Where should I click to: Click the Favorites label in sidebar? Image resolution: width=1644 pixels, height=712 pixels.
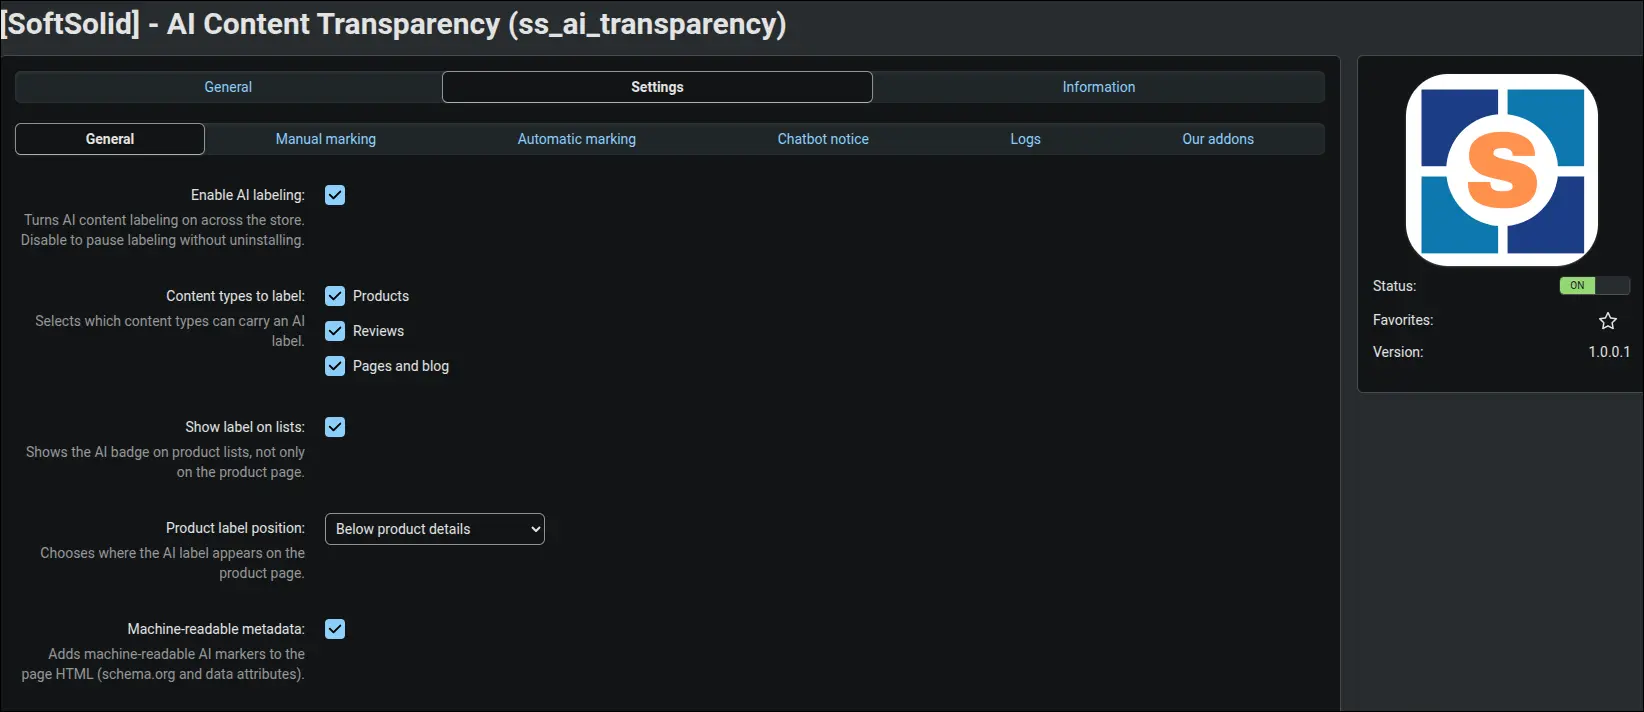pyautogui.click(x=1403, y=320)
